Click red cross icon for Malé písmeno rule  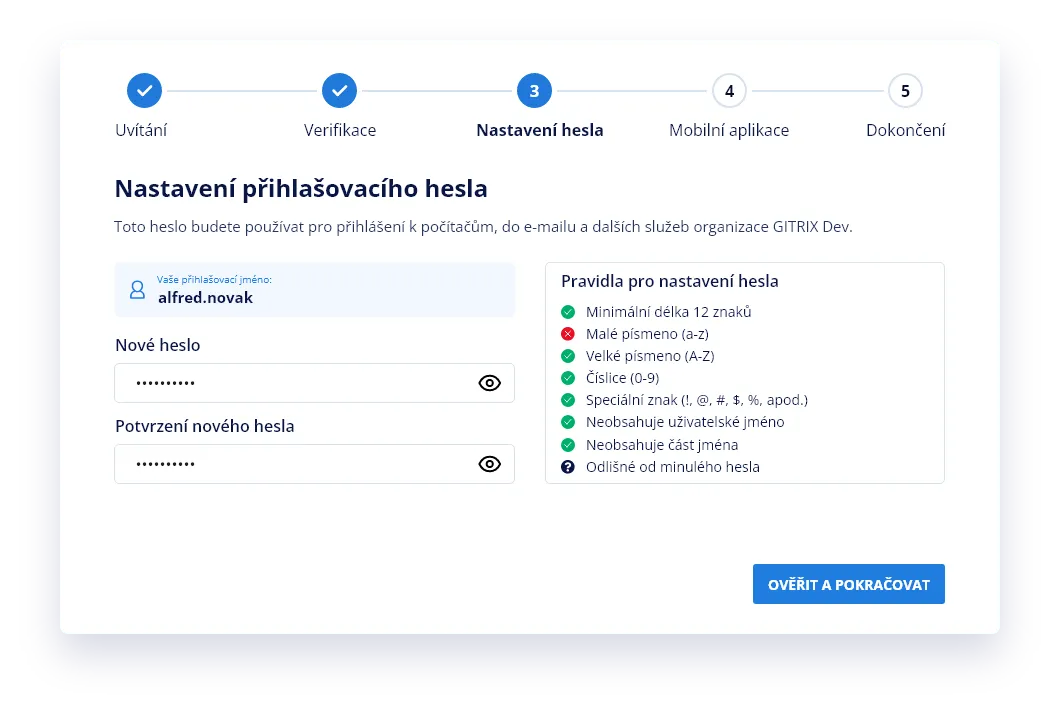pyautogui.click(x=568, y=334)
